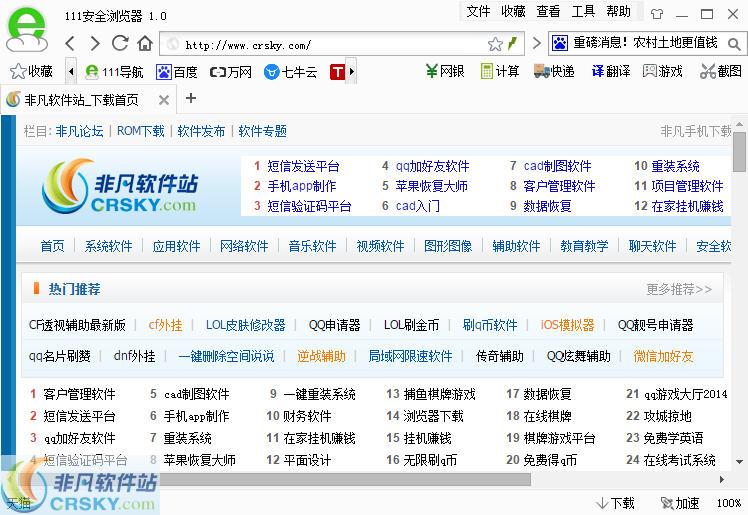The width and height of the screenshot is (748, 515).
Task: Click the search box with news text
Action: [645, 43]
